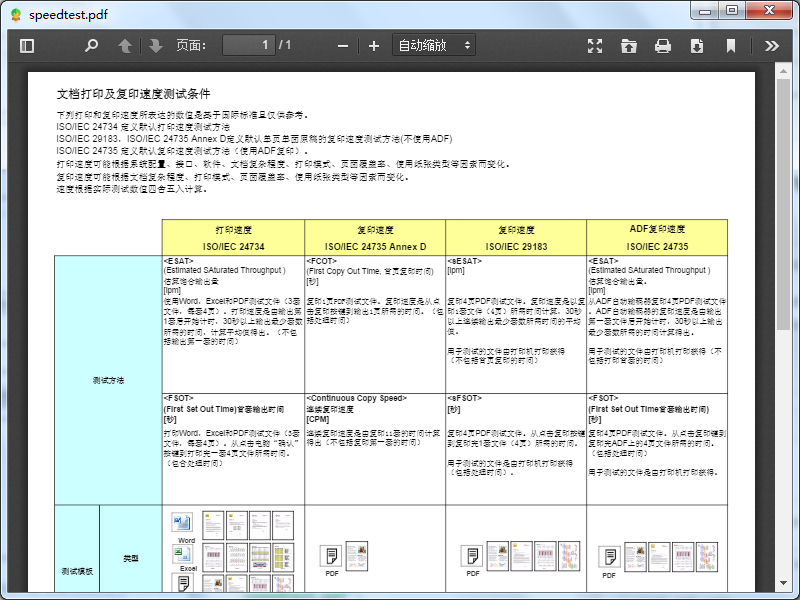Open the find-in-document search tool
Image resolution: width=800 pixels, height=600 pixels.
(91, 46)
